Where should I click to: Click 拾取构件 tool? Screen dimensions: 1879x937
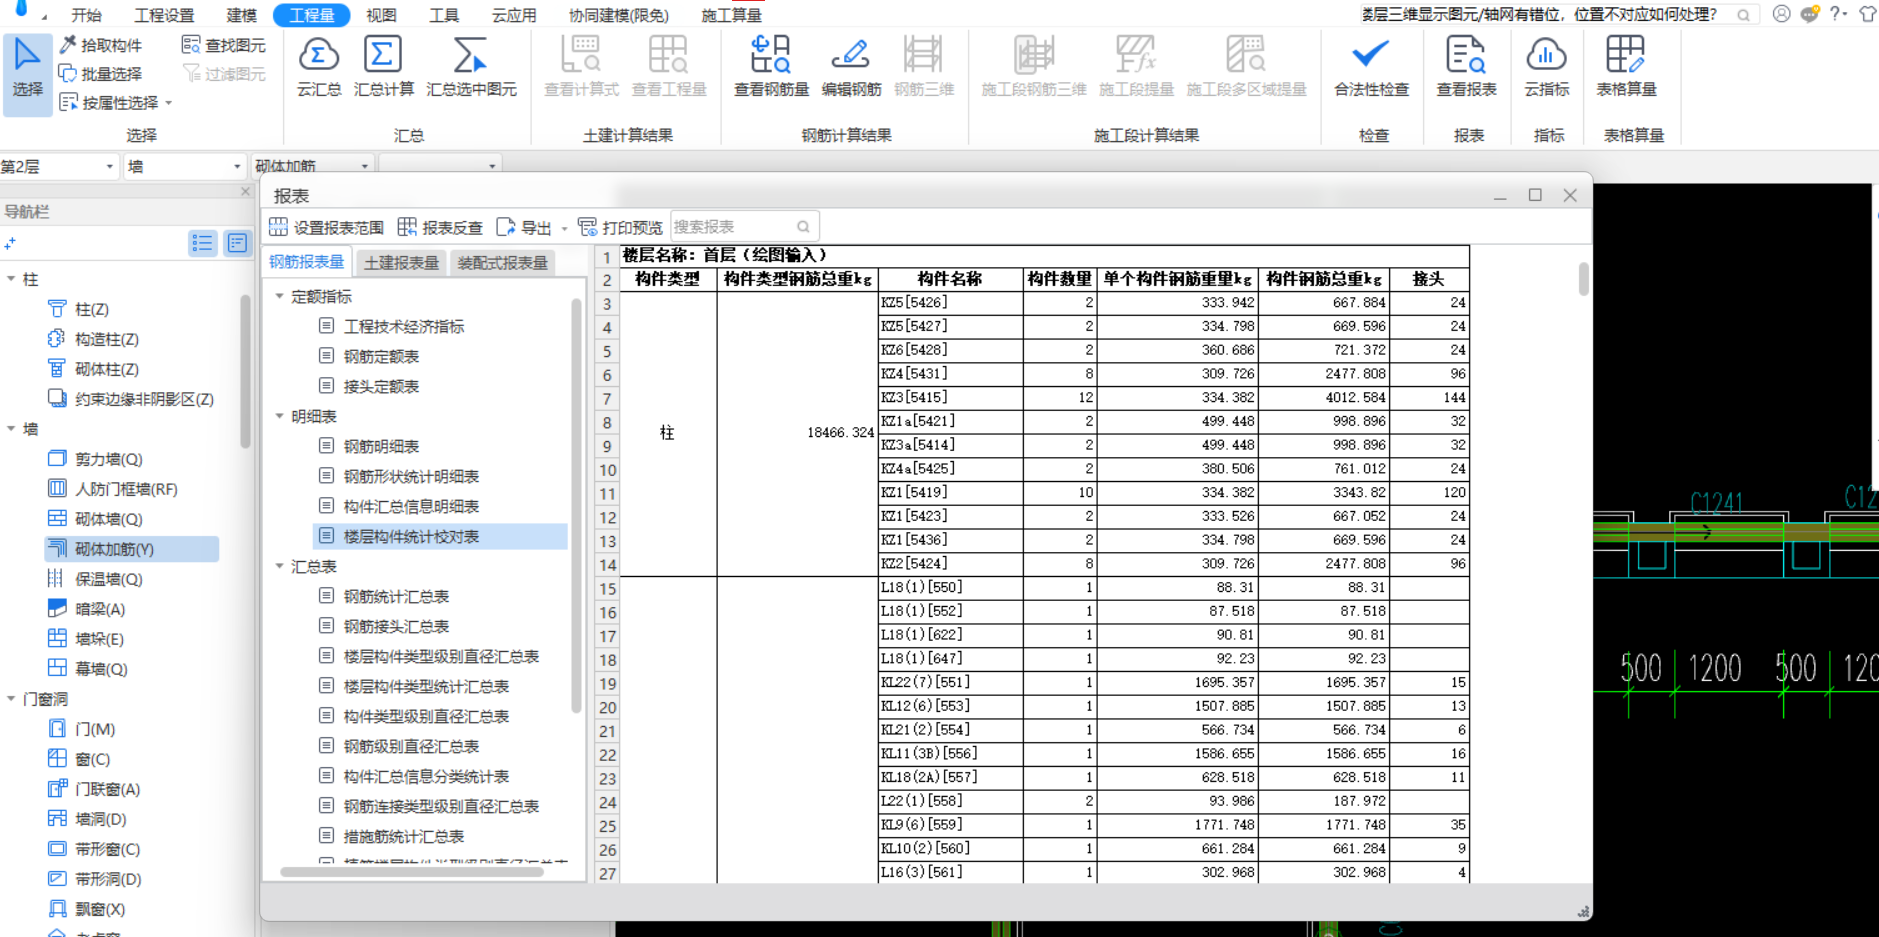pos(101,45)
